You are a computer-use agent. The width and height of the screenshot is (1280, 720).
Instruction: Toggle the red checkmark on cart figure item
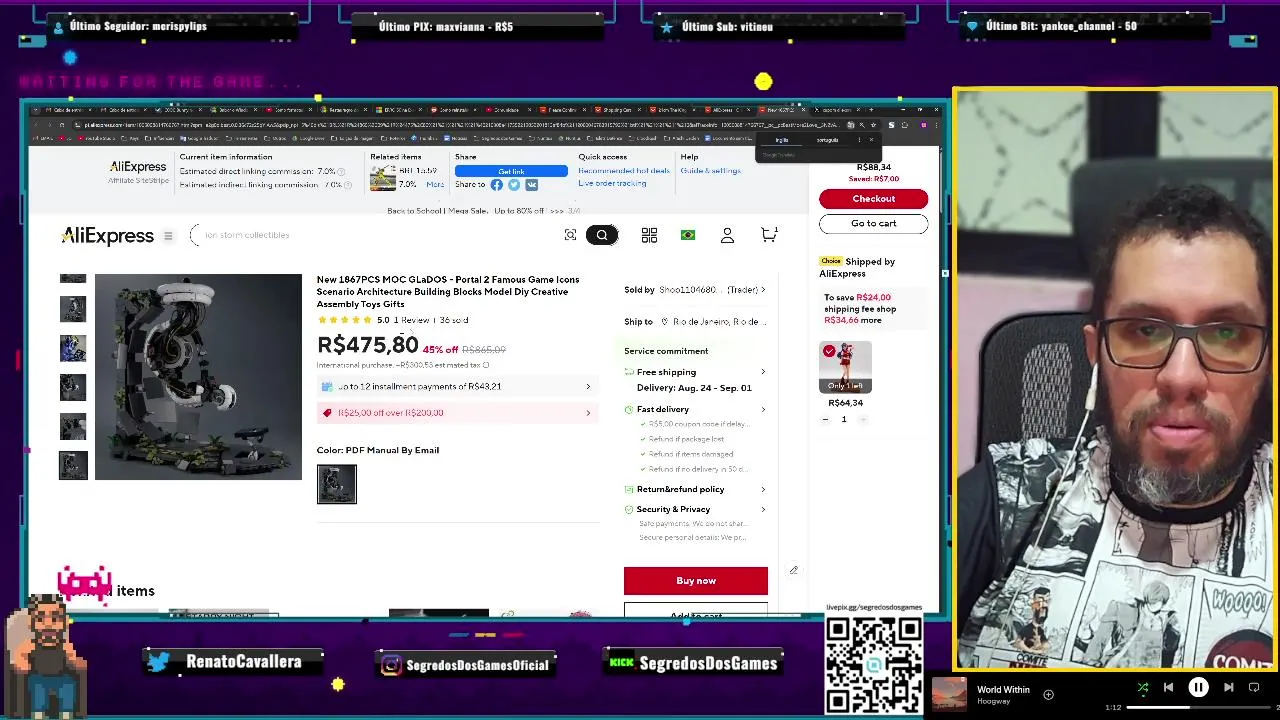click(x=829, y=351)
